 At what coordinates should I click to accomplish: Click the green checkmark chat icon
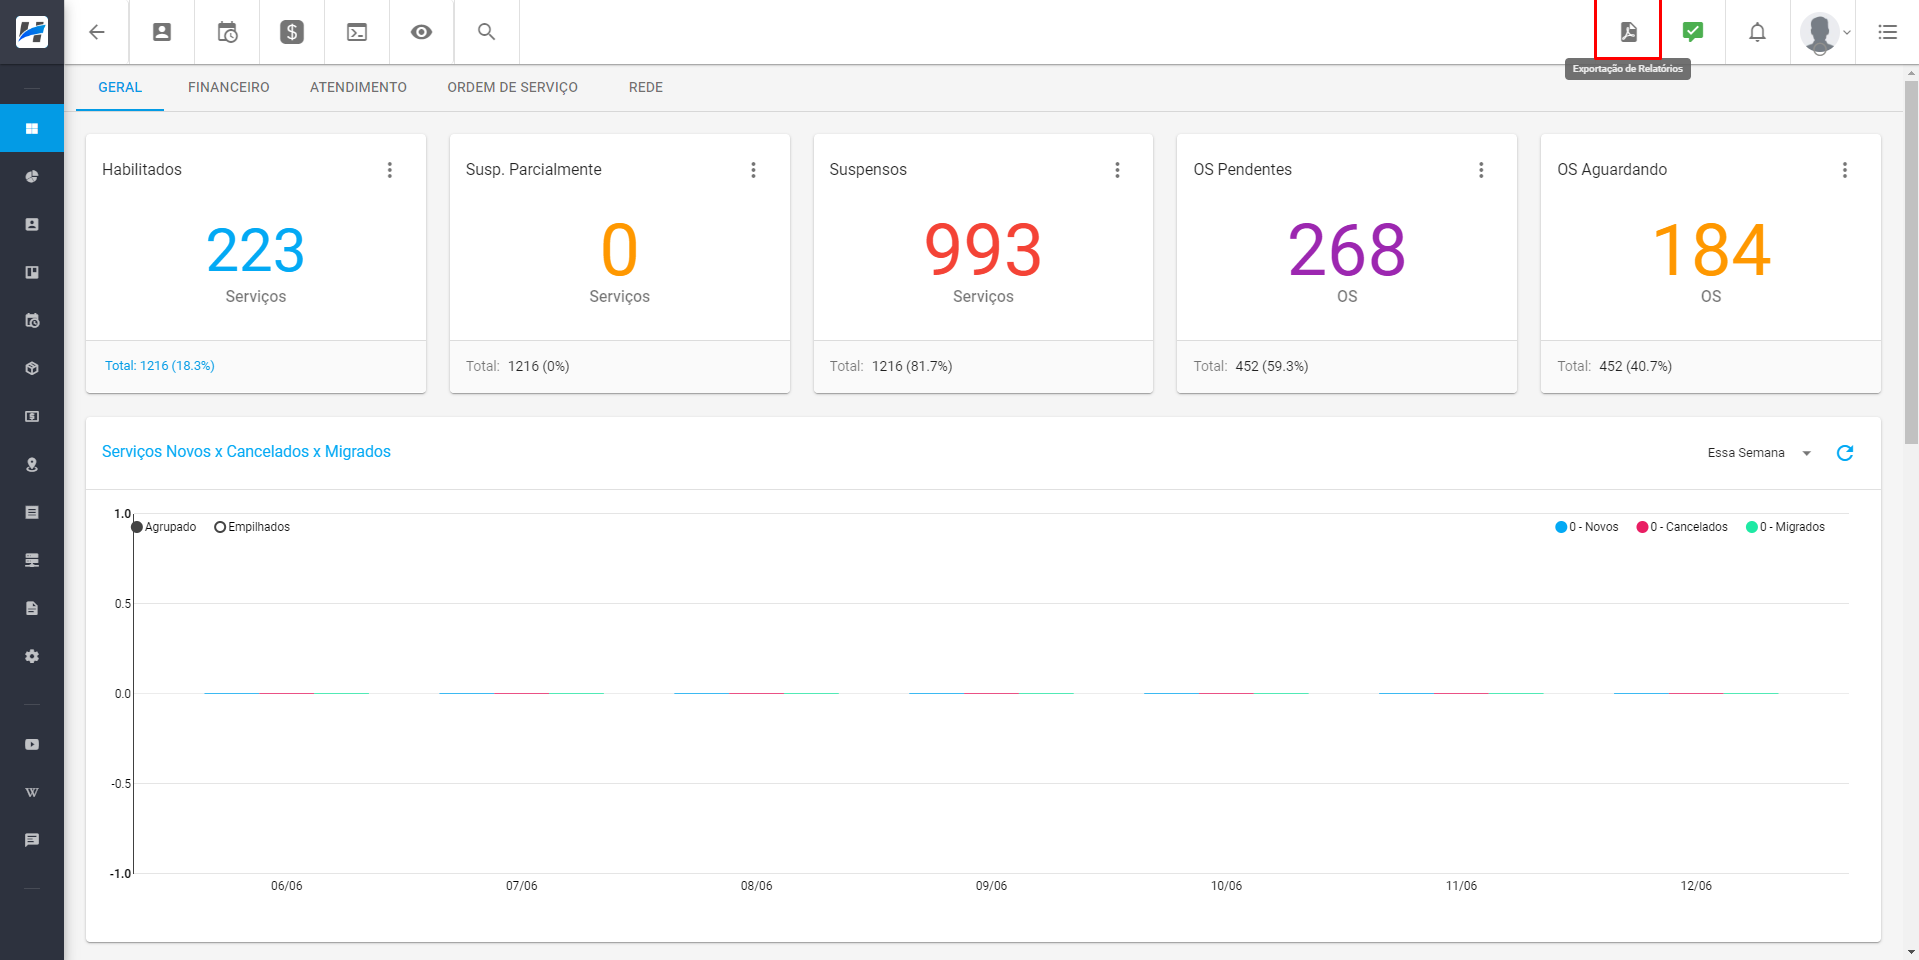click(x=1693, y=32)
